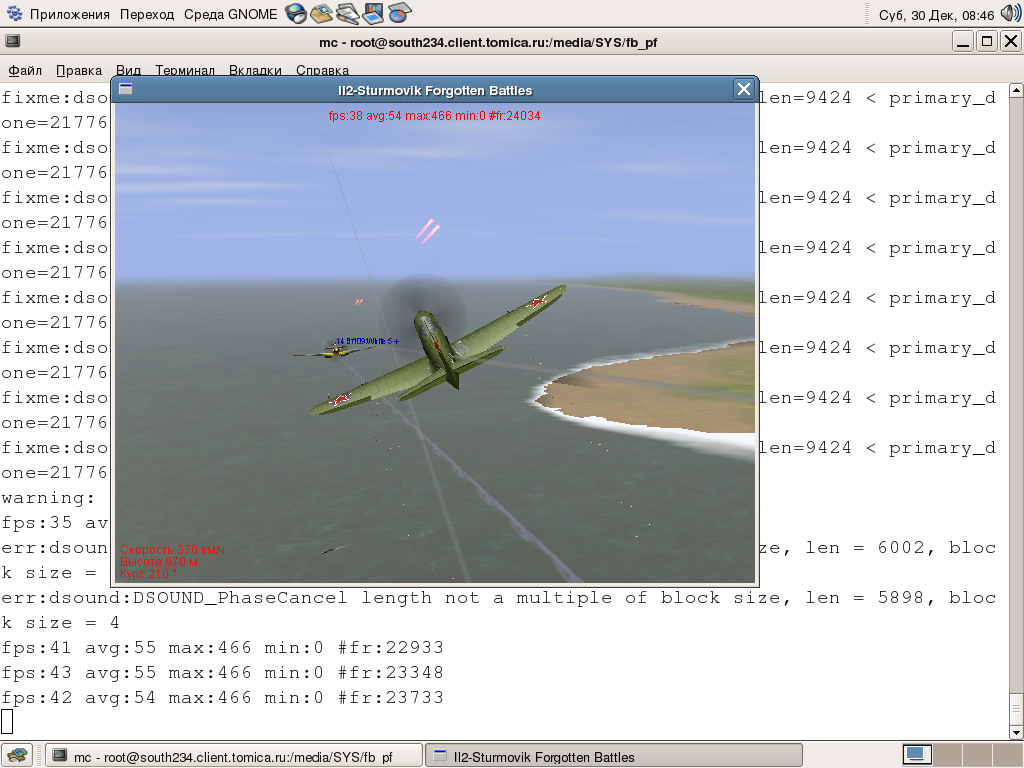Open the Правка menu
Screen dimensions: 1024x768
point(79,70)
